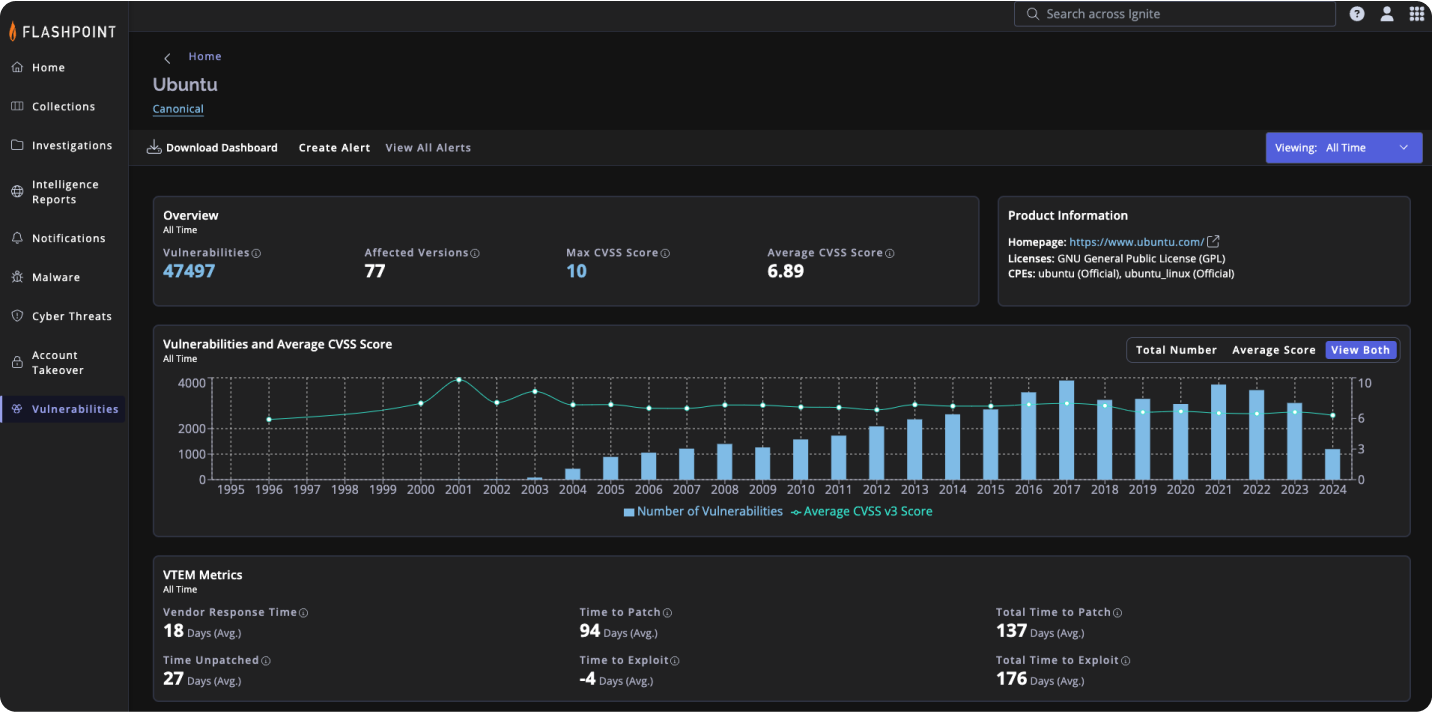Open the user profile icon
Image resolution: width=1432 pixels, height=712 pixels.
(1387, 14)
